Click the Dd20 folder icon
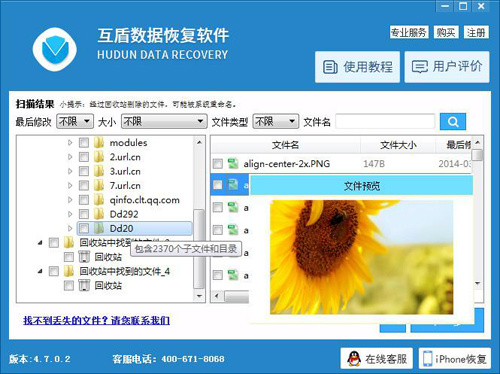This screenshot has height=374, width=500. pos(99,228)
